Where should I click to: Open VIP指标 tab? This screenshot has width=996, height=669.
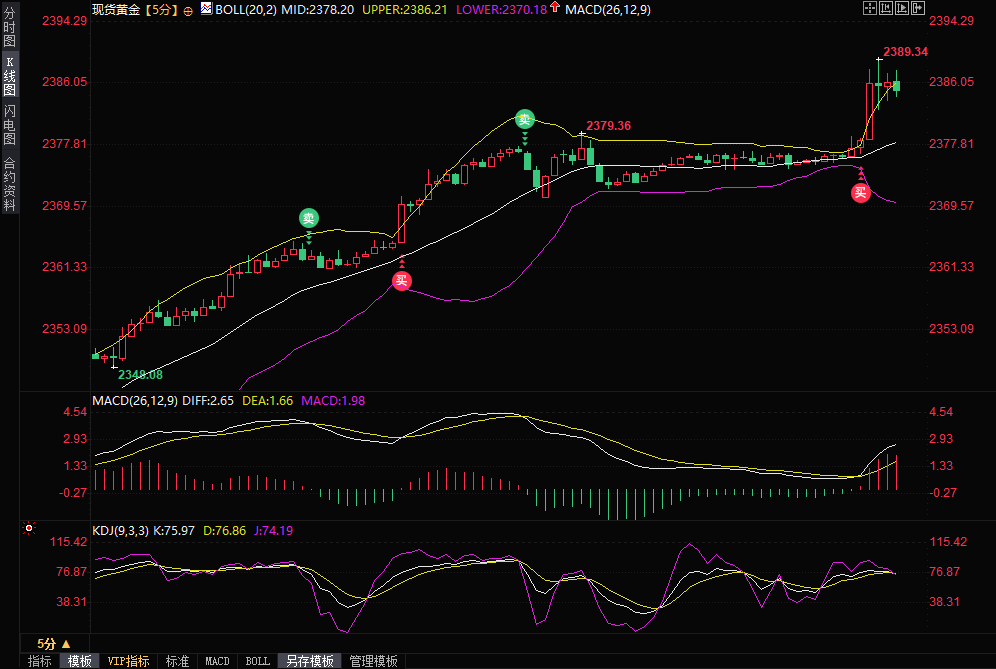(128, 661)
